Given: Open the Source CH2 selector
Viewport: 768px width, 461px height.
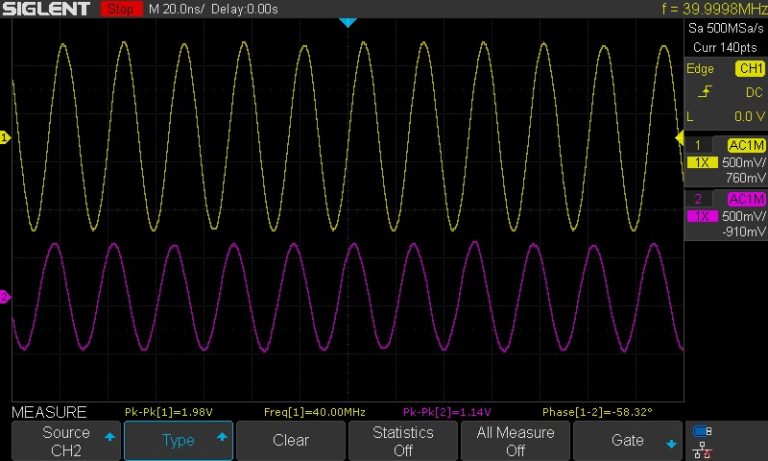Looking at the screenshot, I should (x=65, y=440).
